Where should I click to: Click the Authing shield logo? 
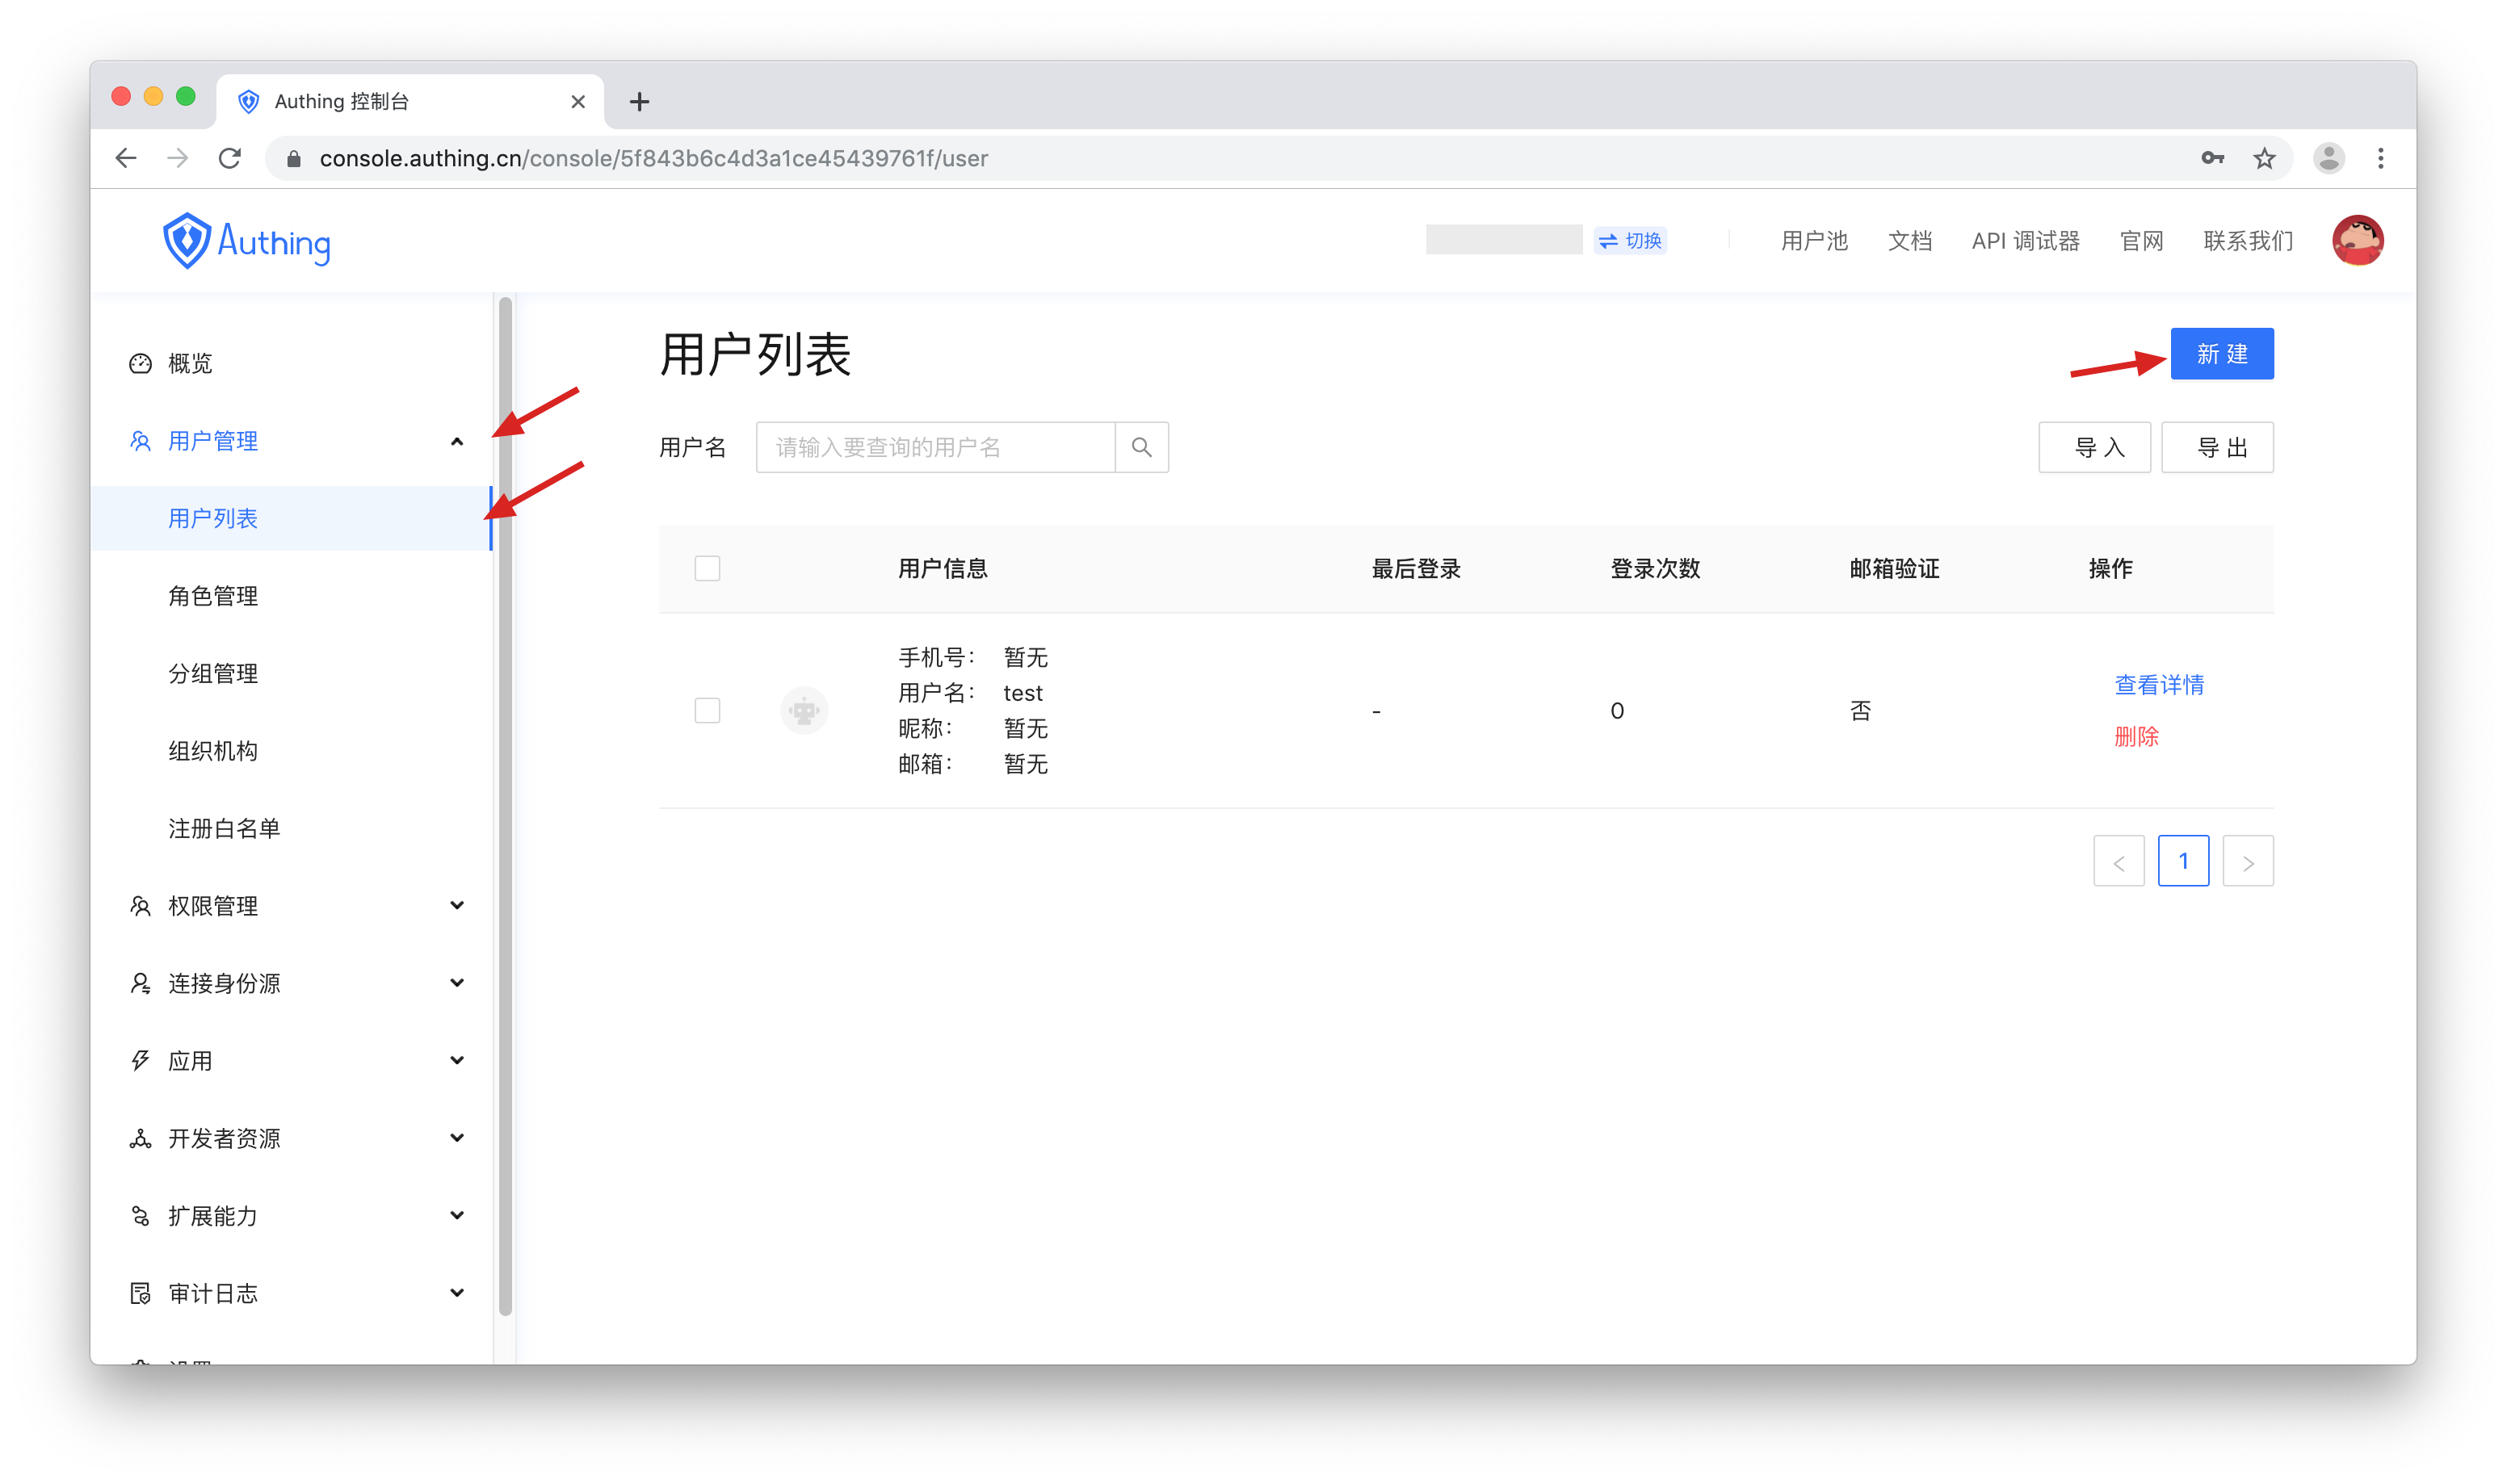pos(186,241)
